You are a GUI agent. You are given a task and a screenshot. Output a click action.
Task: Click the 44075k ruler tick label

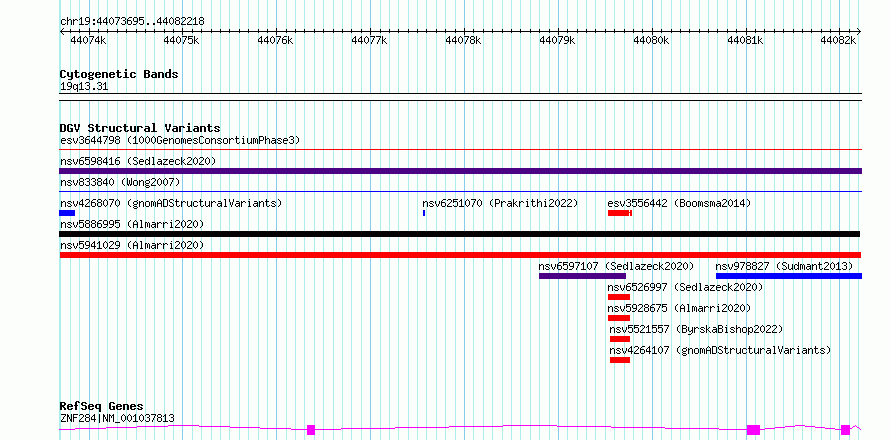182,40
